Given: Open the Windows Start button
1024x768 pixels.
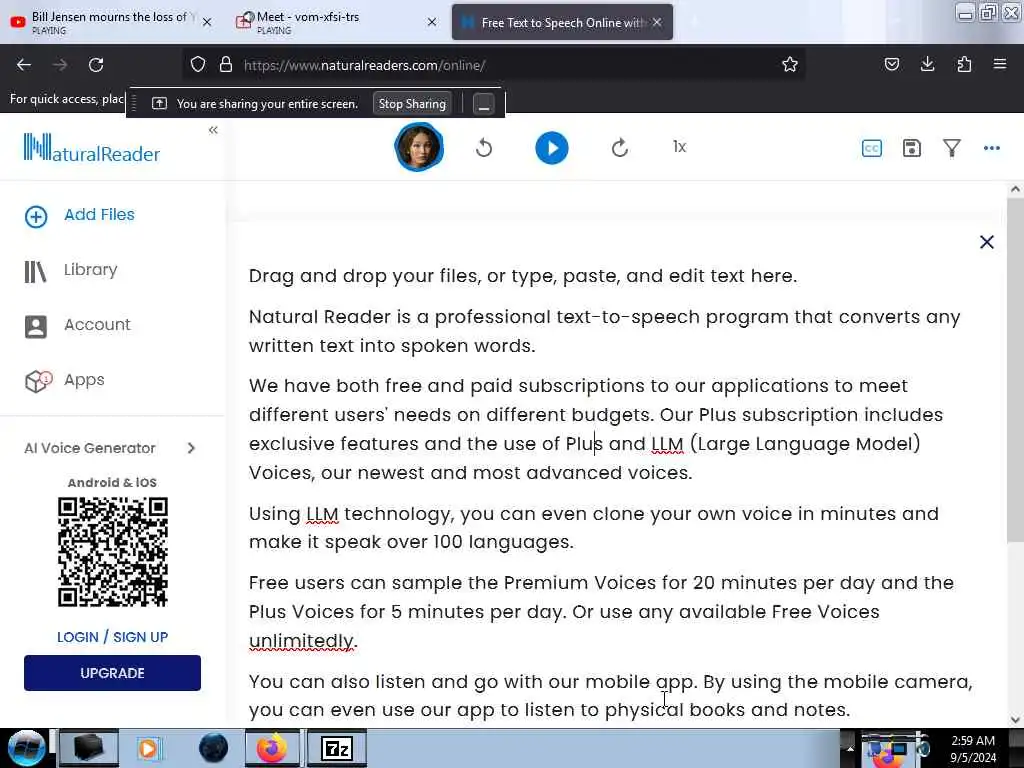Looking at the screenshot, I should 26,748.
